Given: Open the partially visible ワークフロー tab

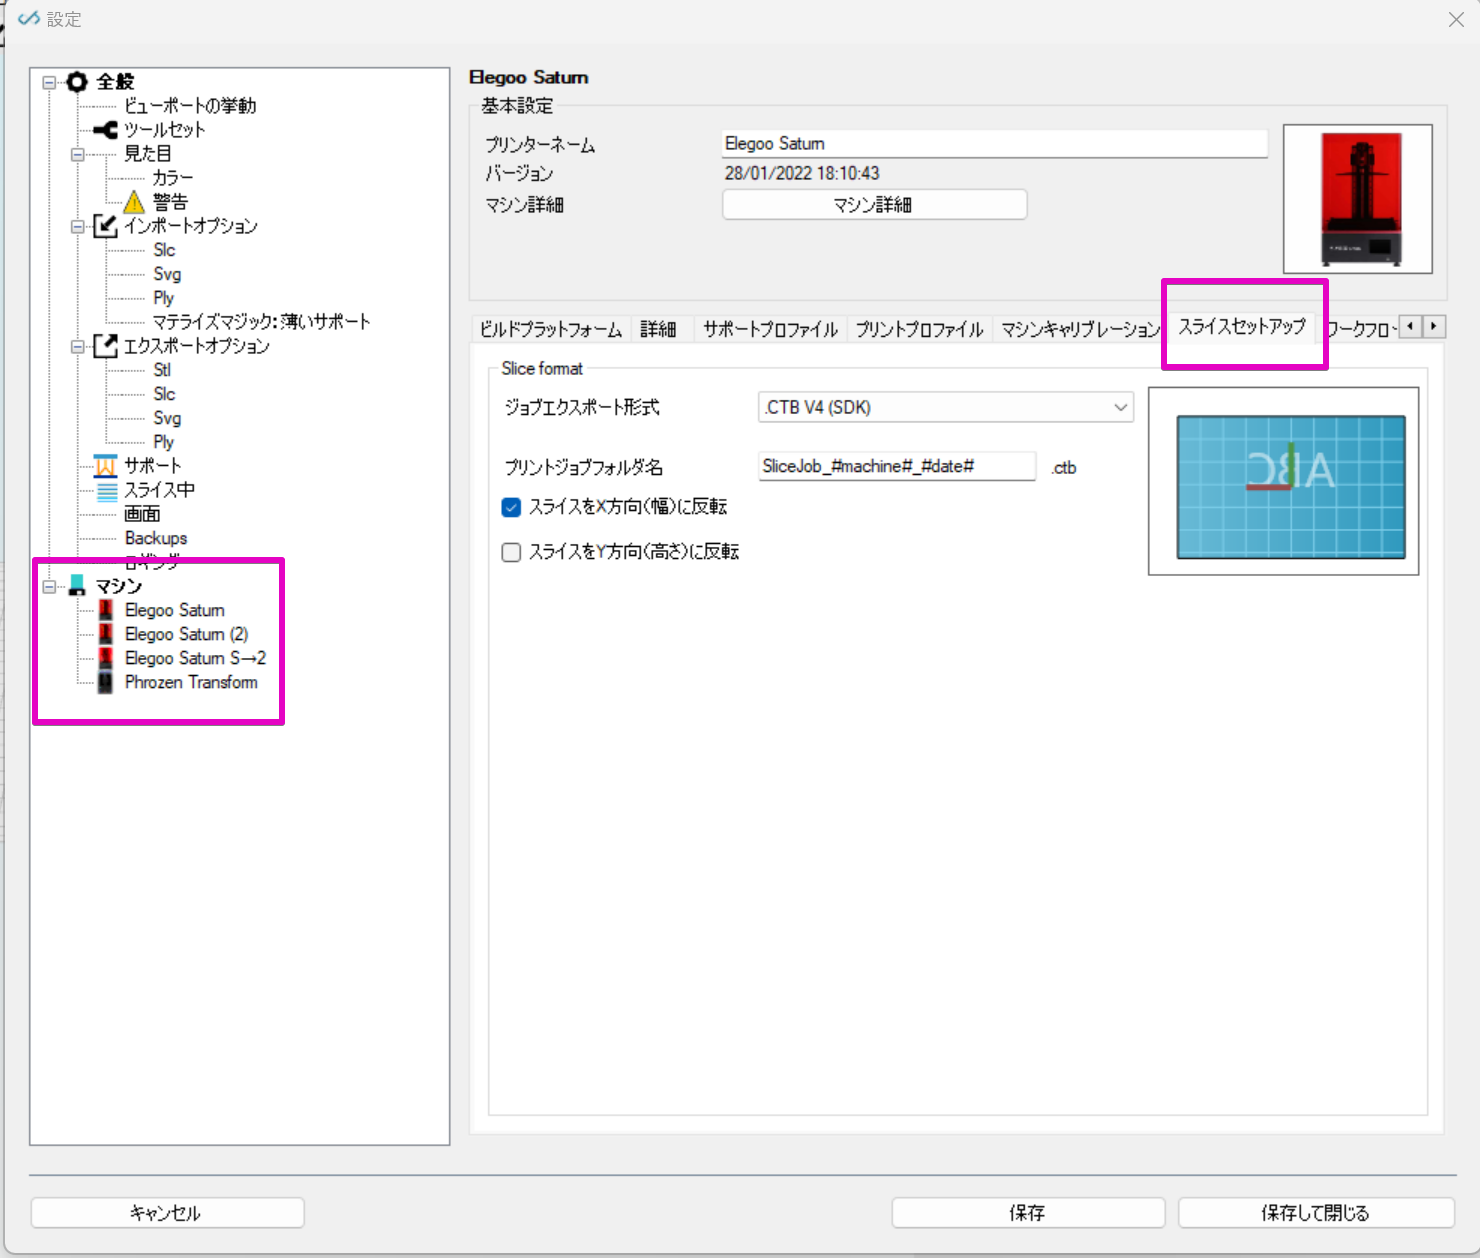Looking at the screenshot, I should [1360, 329].
